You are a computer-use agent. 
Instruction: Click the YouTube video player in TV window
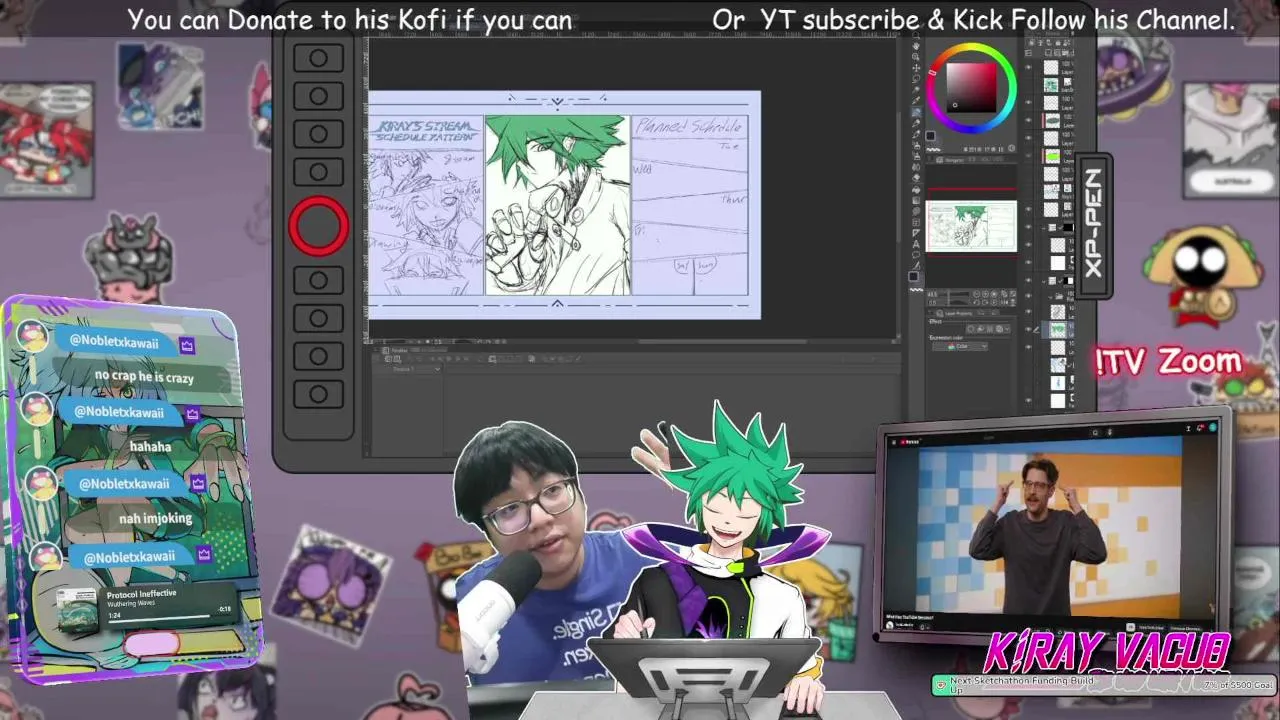coord(1050,526)
